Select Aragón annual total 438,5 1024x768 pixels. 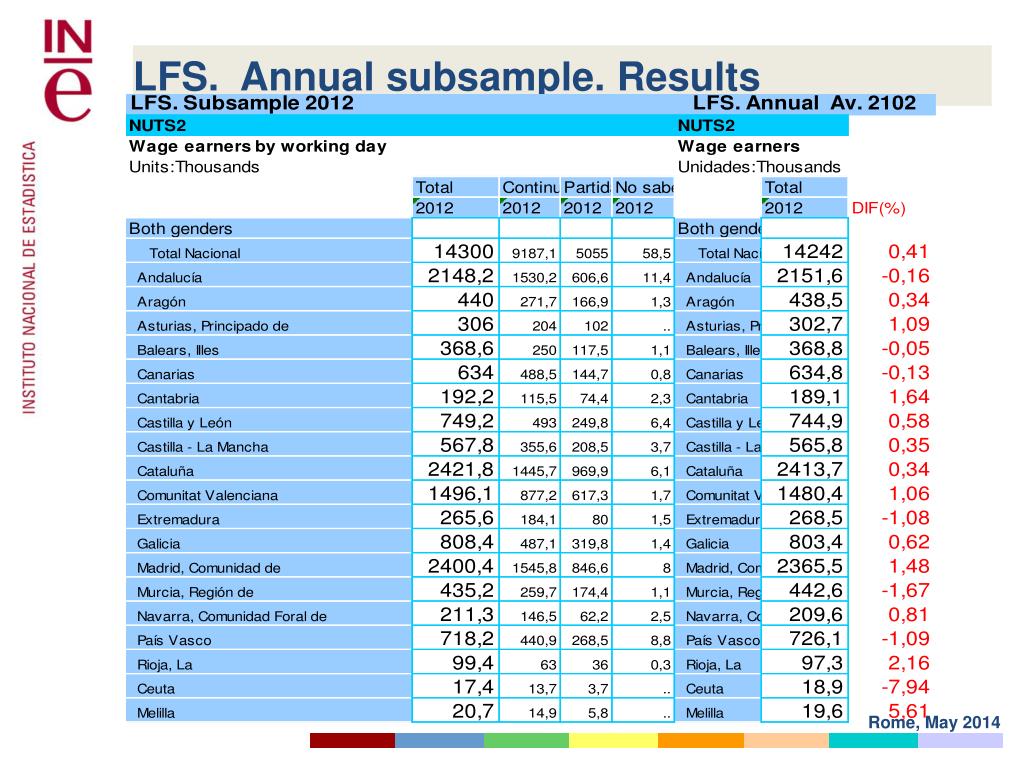[816, 300]
